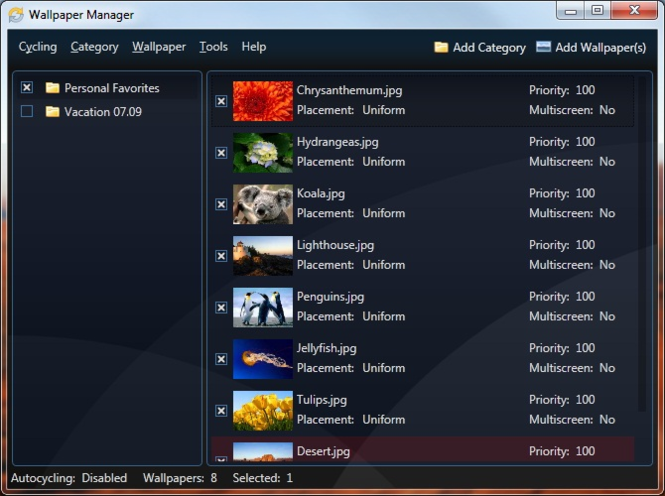Select the Lighthouse thumbnail image

tap(263, 256)
